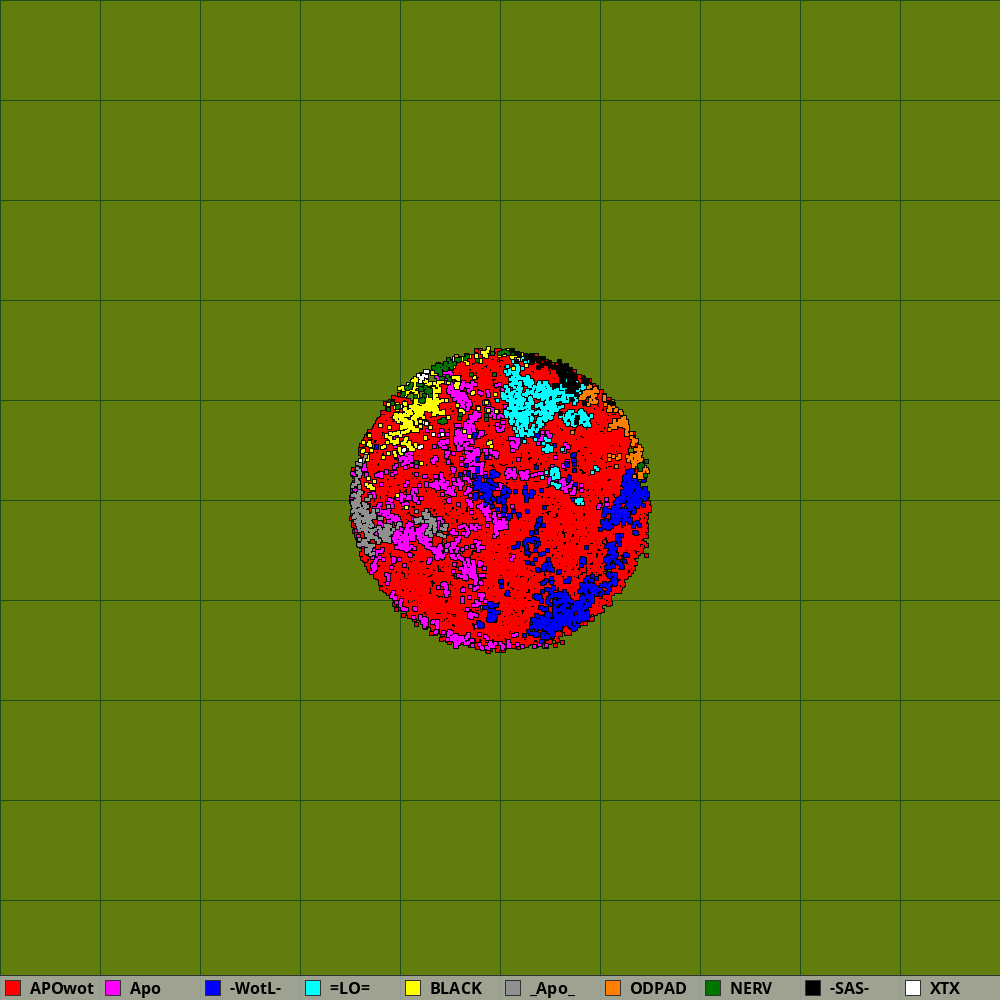Select the _Apo_ legend label
The width and height of the screenshot is (1000, 1000).
(x=552, y=989)
